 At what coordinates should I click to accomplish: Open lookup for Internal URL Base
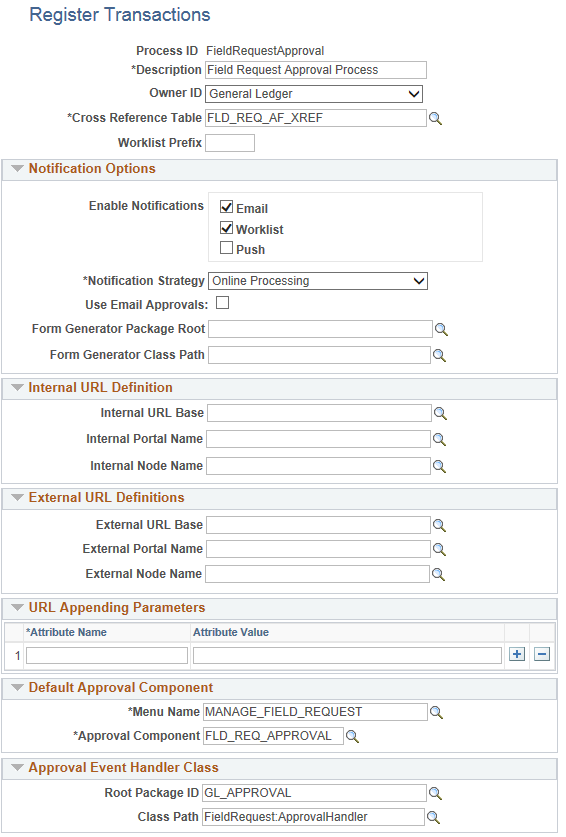[440, 413]
